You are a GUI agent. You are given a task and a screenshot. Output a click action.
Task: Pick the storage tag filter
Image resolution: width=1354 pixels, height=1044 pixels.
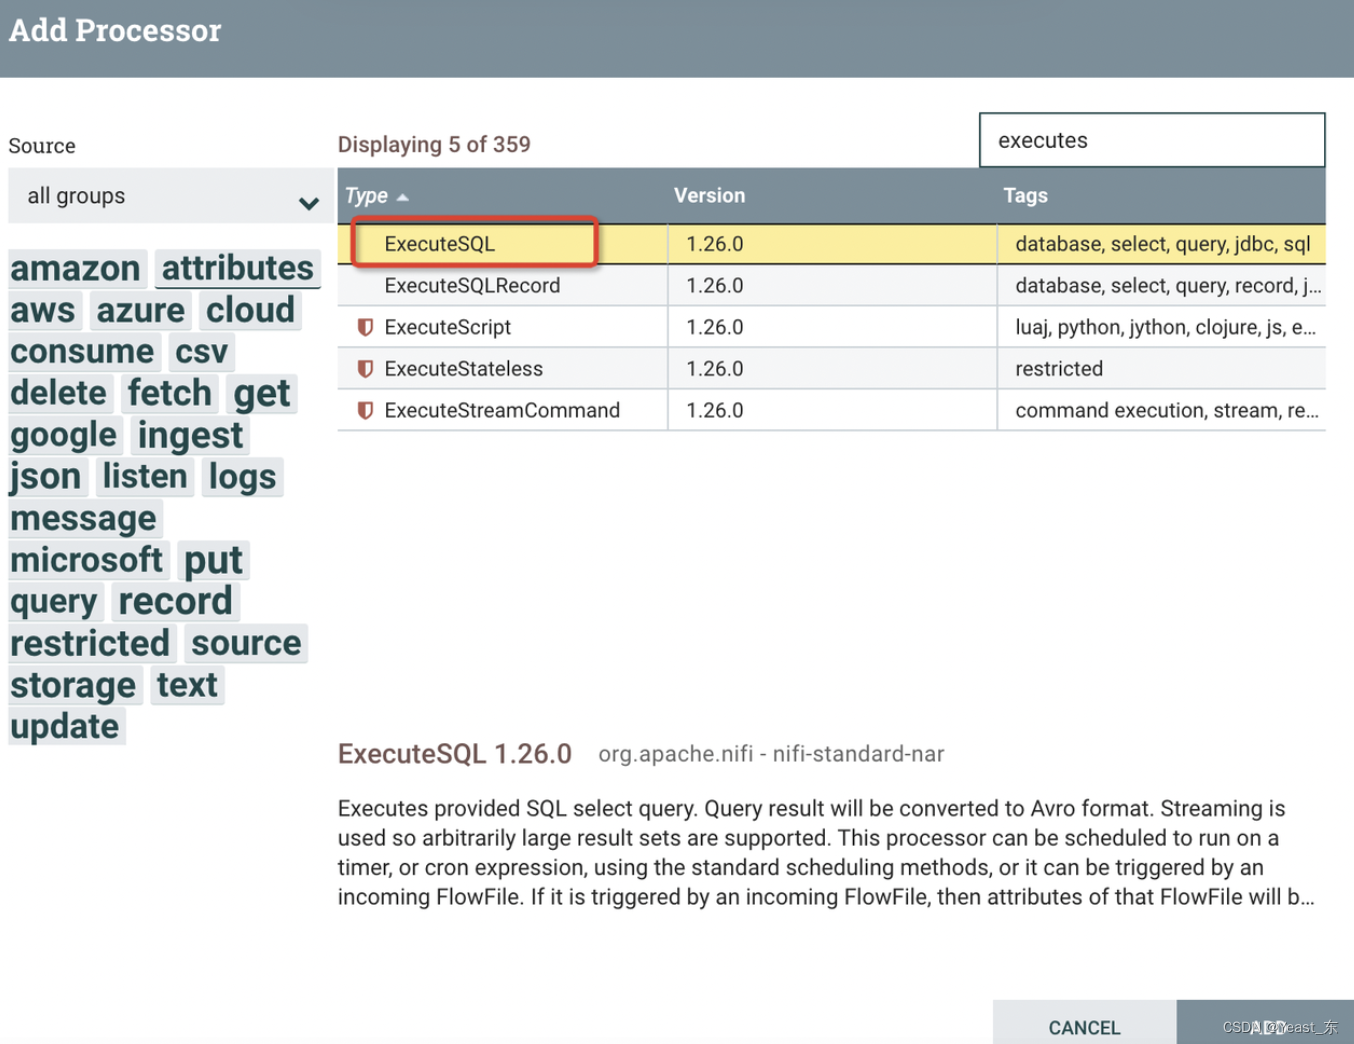(73, 685)
